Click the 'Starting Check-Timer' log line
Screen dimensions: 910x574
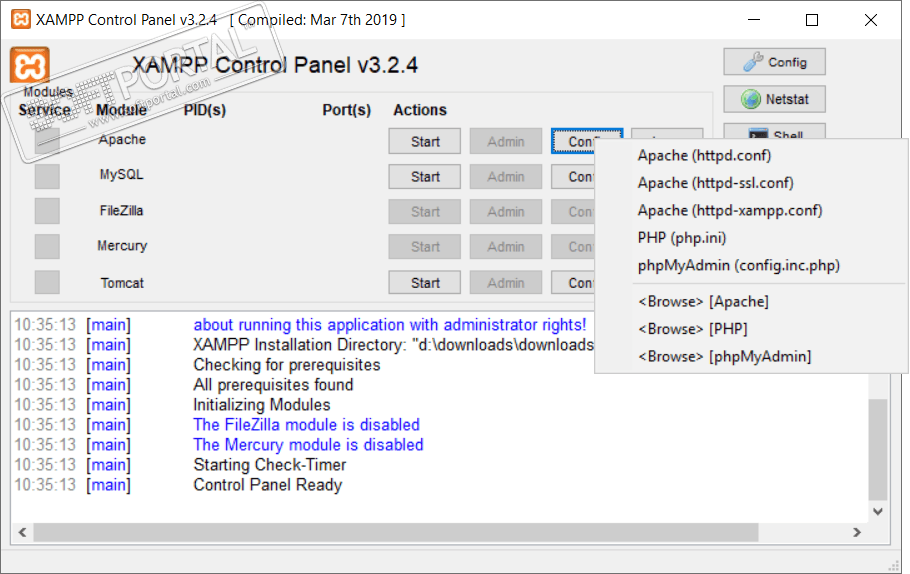tap(270, 465)
